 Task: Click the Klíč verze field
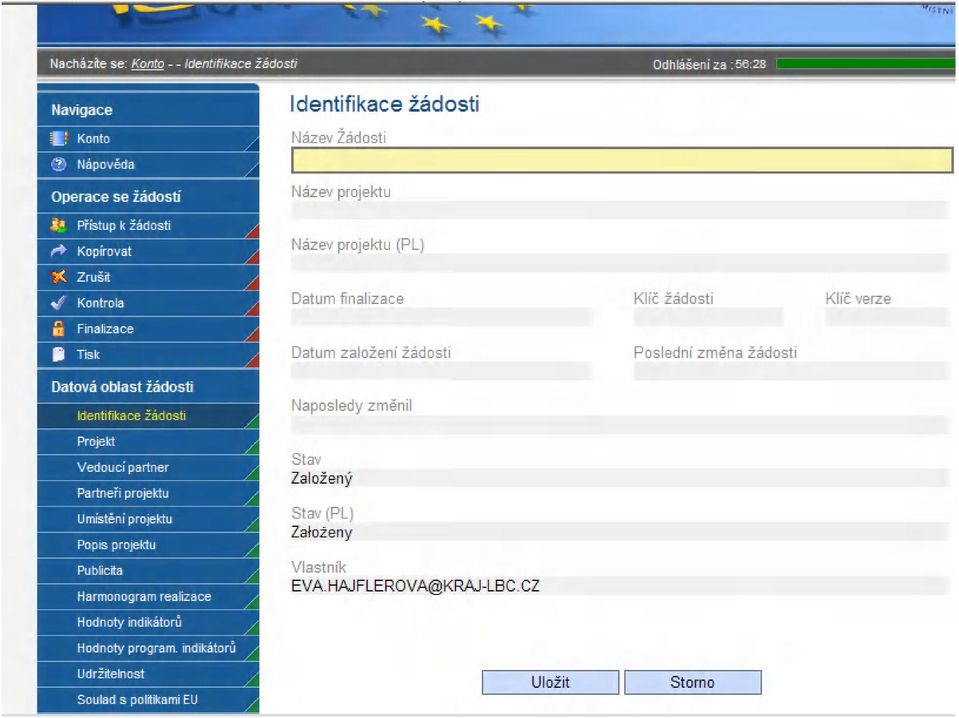tap(887, 317)
